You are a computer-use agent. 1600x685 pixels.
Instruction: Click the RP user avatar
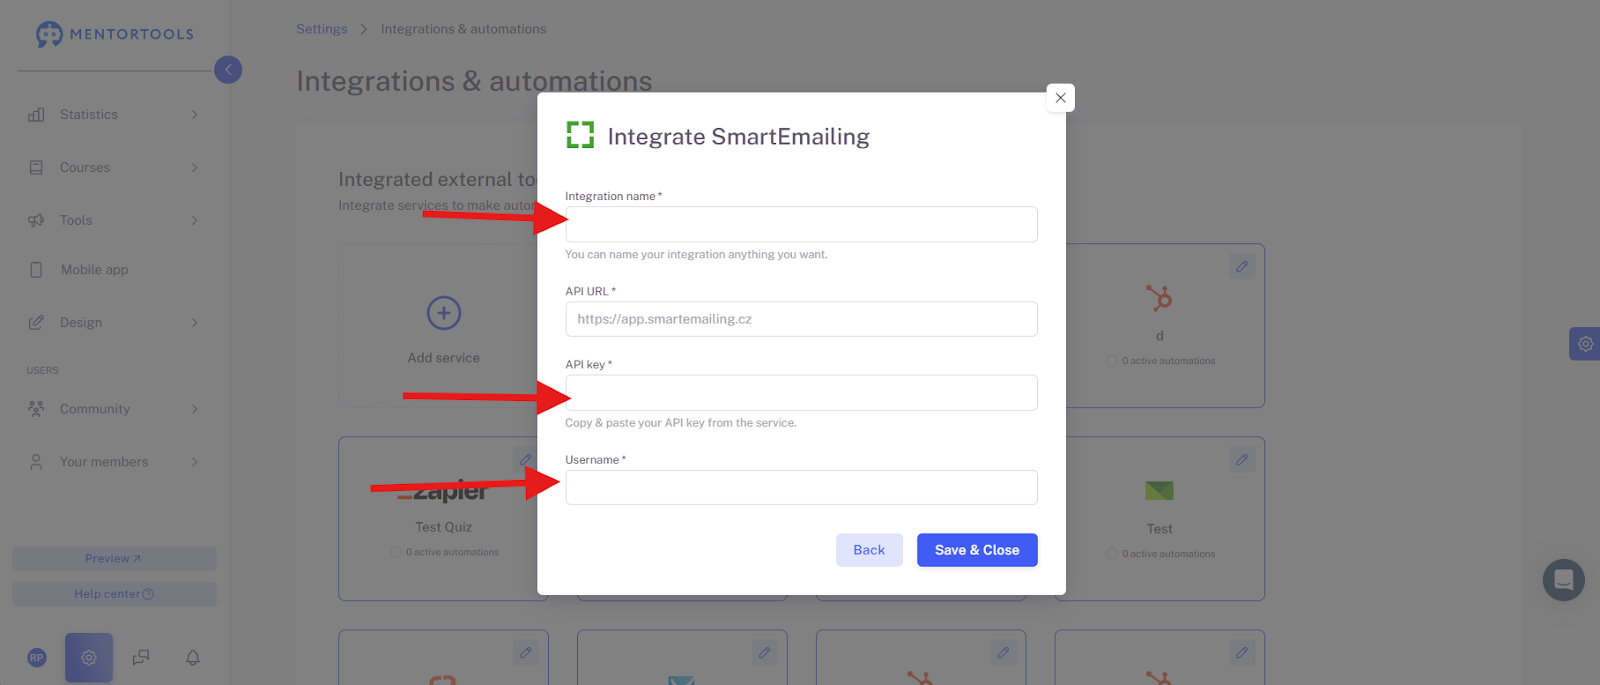pos(37,657)
